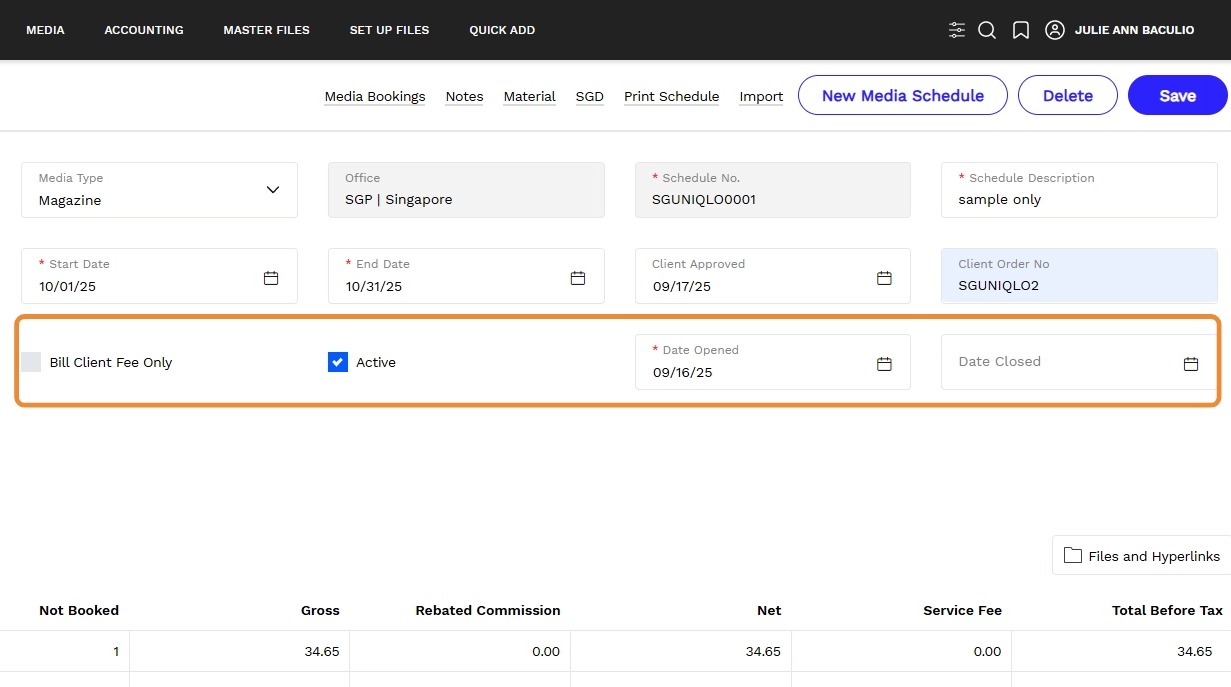Click the search magnifier icon

[x=987, y=30]
